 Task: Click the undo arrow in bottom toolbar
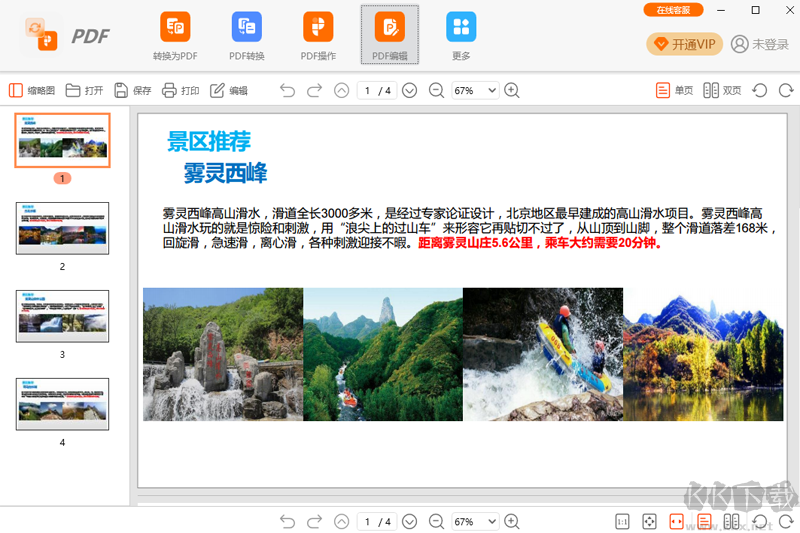[288, 522]
